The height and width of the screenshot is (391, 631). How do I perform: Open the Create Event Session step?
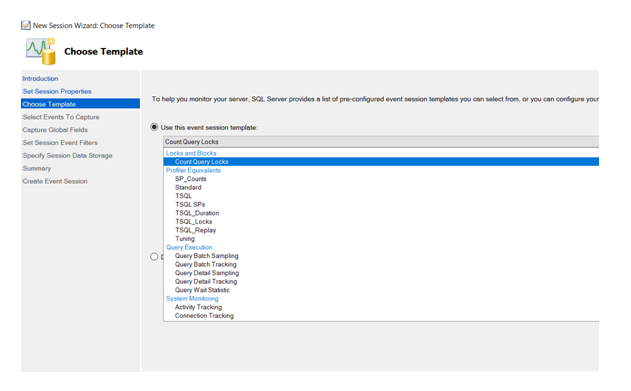click(x=55, y=181)
